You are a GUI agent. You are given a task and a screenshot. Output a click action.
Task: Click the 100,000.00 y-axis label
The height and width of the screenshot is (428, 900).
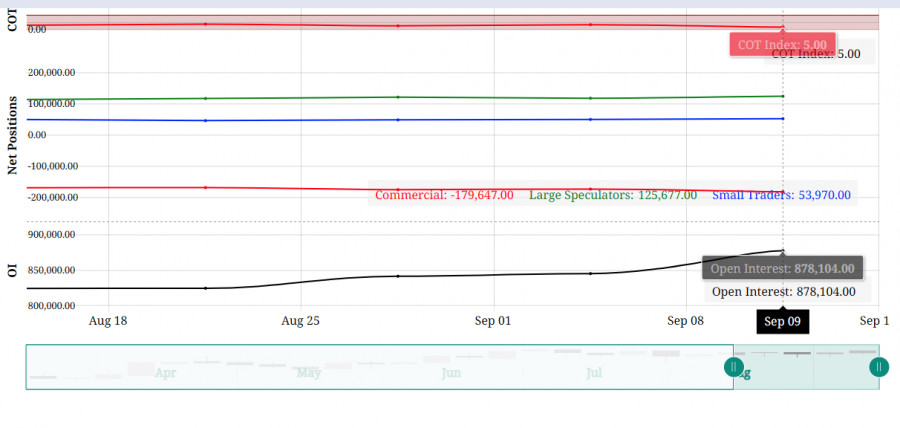click(52, 104)
